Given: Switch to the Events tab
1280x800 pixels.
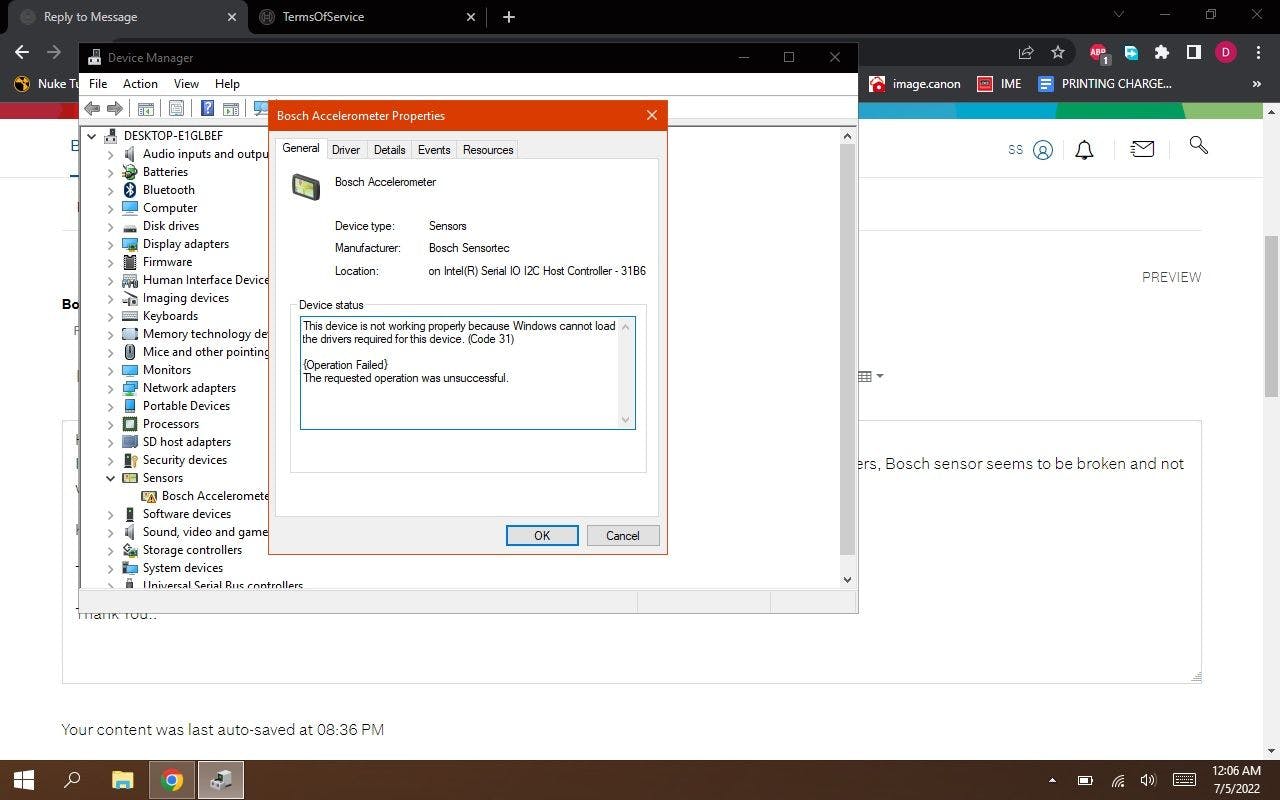Looking at the screenshot, I should click(x=433, y=150).
